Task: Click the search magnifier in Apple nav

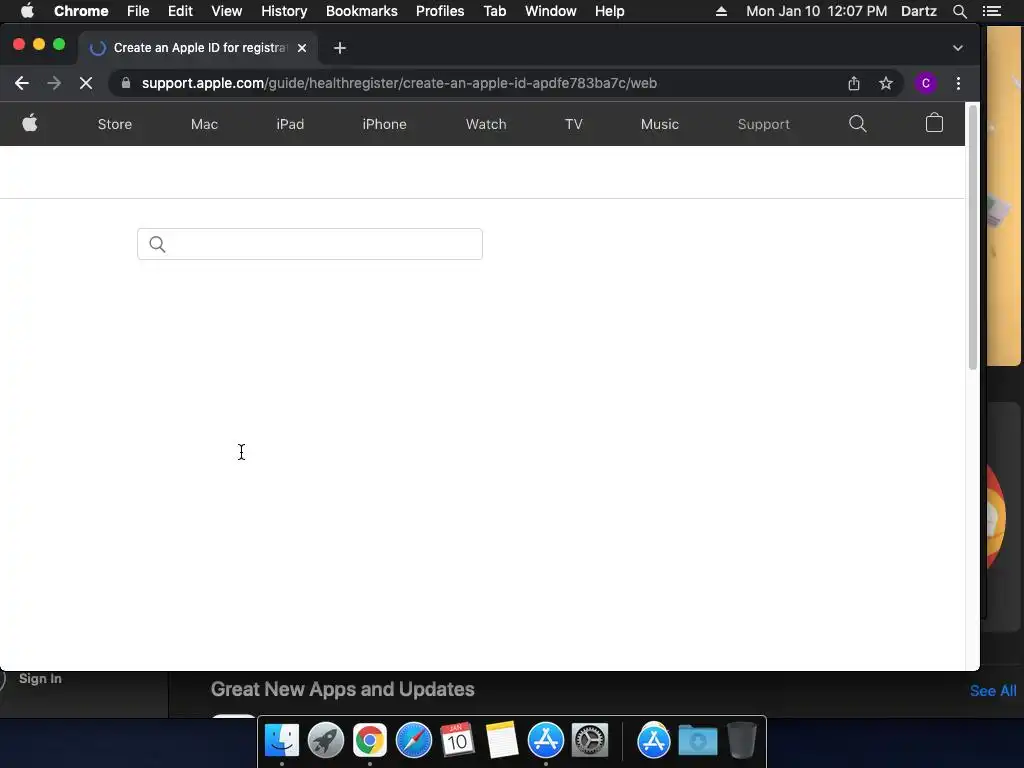Action: [857, 123]
